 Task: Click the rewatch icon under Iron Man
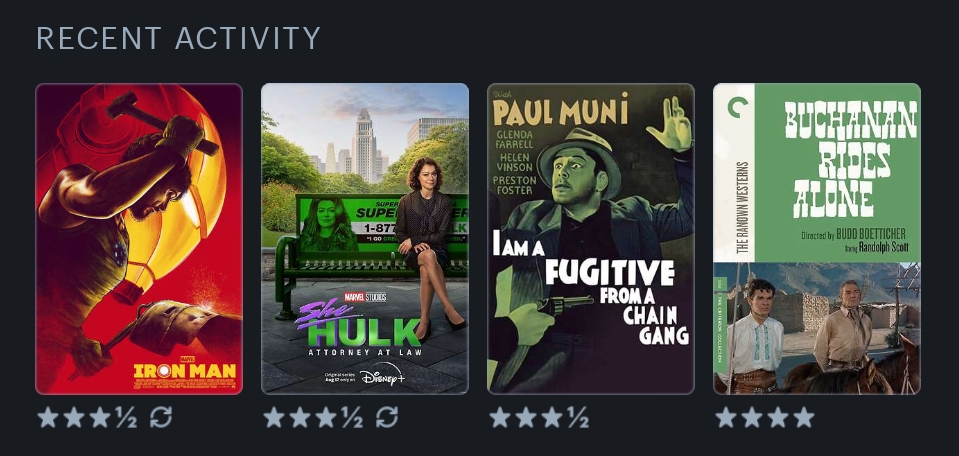[161, 417]
